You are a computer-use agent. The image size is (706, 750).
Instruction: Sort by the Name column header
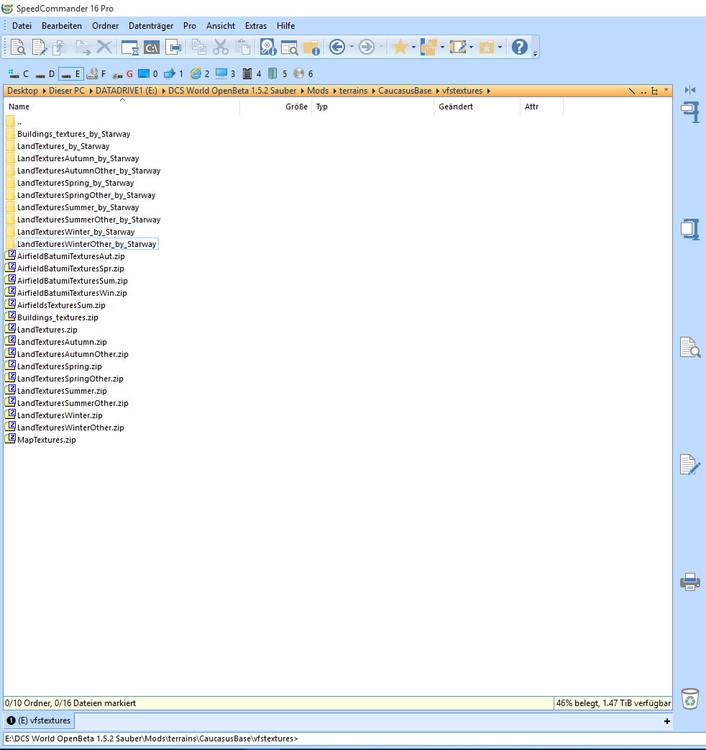[x=121, y=107]
